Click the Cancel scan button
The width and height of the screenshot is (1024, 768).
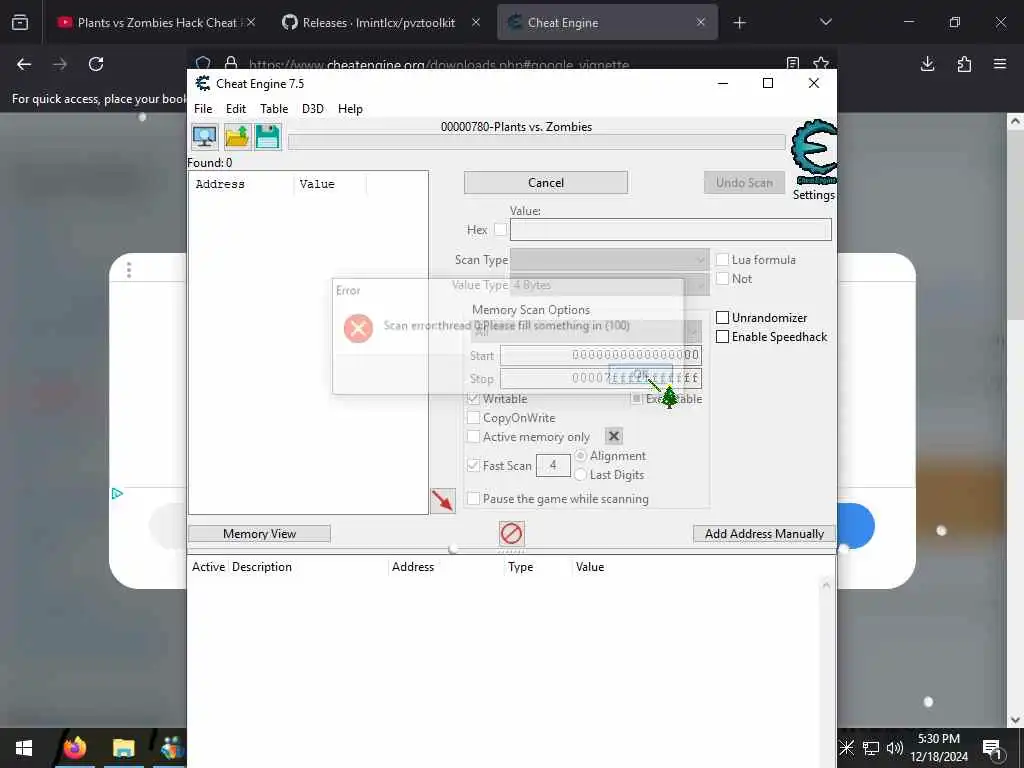pyautogui.click(x=546, y=183)
